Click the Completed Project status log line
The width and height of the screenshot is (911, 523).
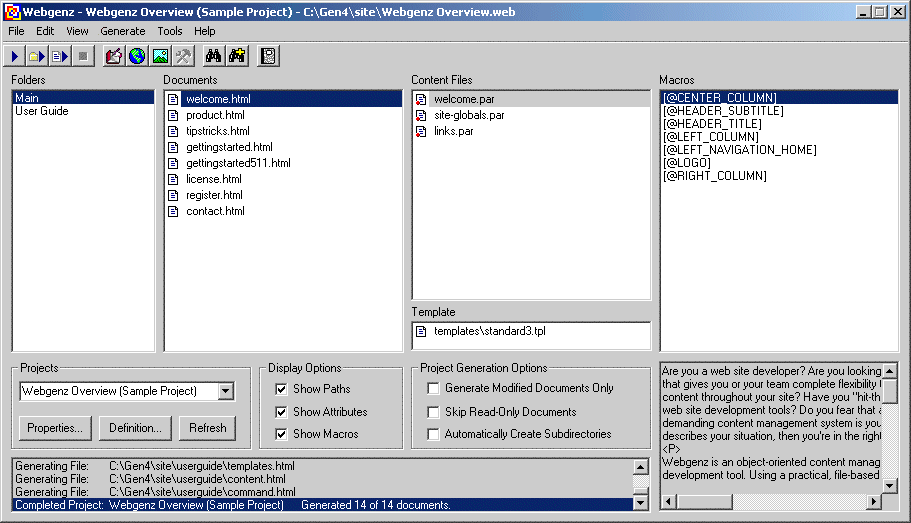click(322, 505)
